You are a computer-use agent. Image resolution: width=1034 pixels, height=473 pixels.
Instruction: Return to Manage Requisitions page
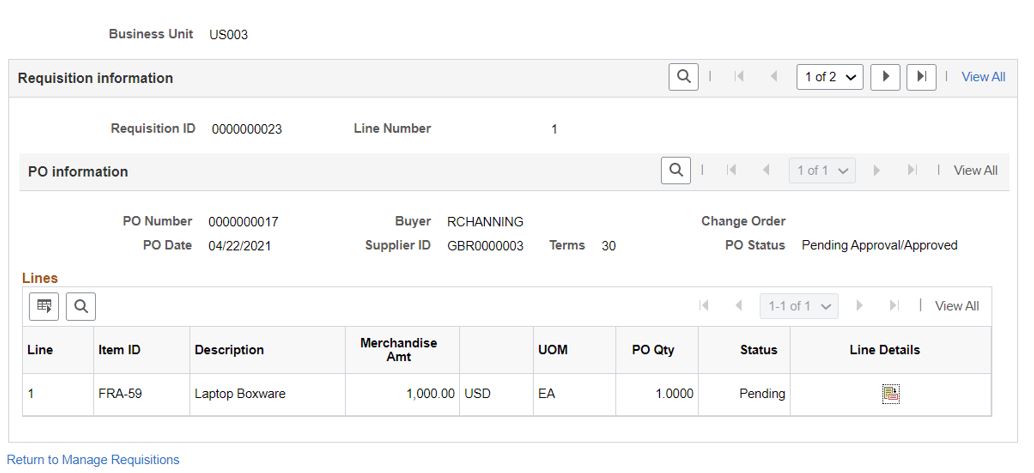pyautogui.click(x=93, y=460)
